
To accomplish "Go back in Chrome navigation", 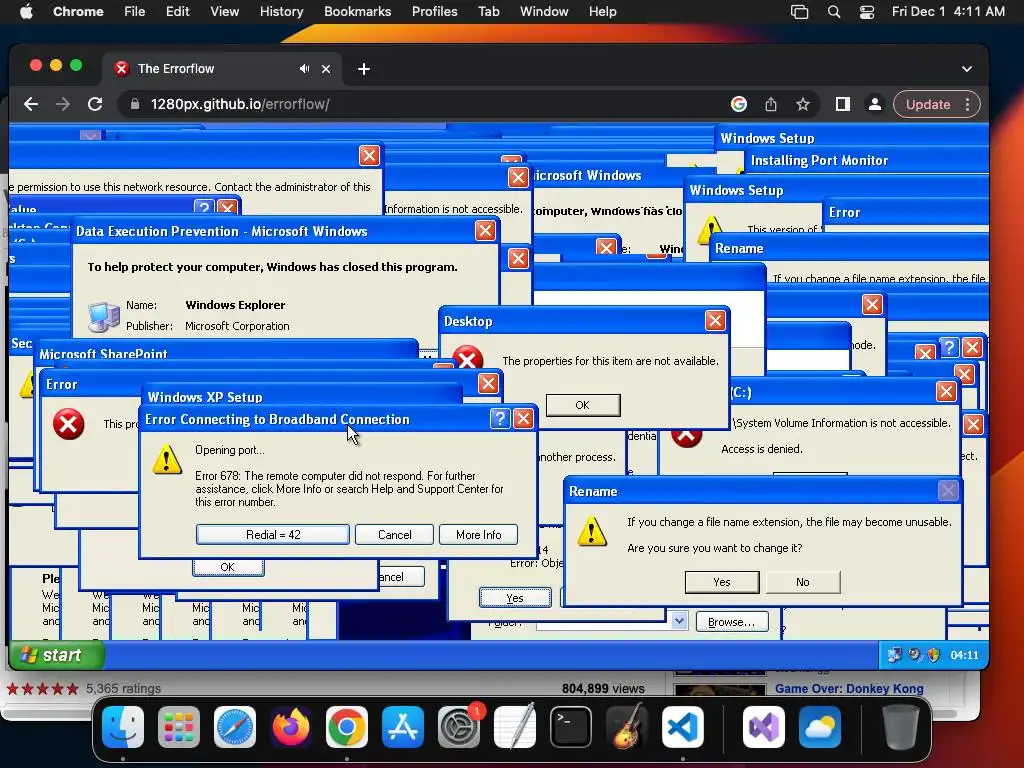I will (x=31, y=104).
